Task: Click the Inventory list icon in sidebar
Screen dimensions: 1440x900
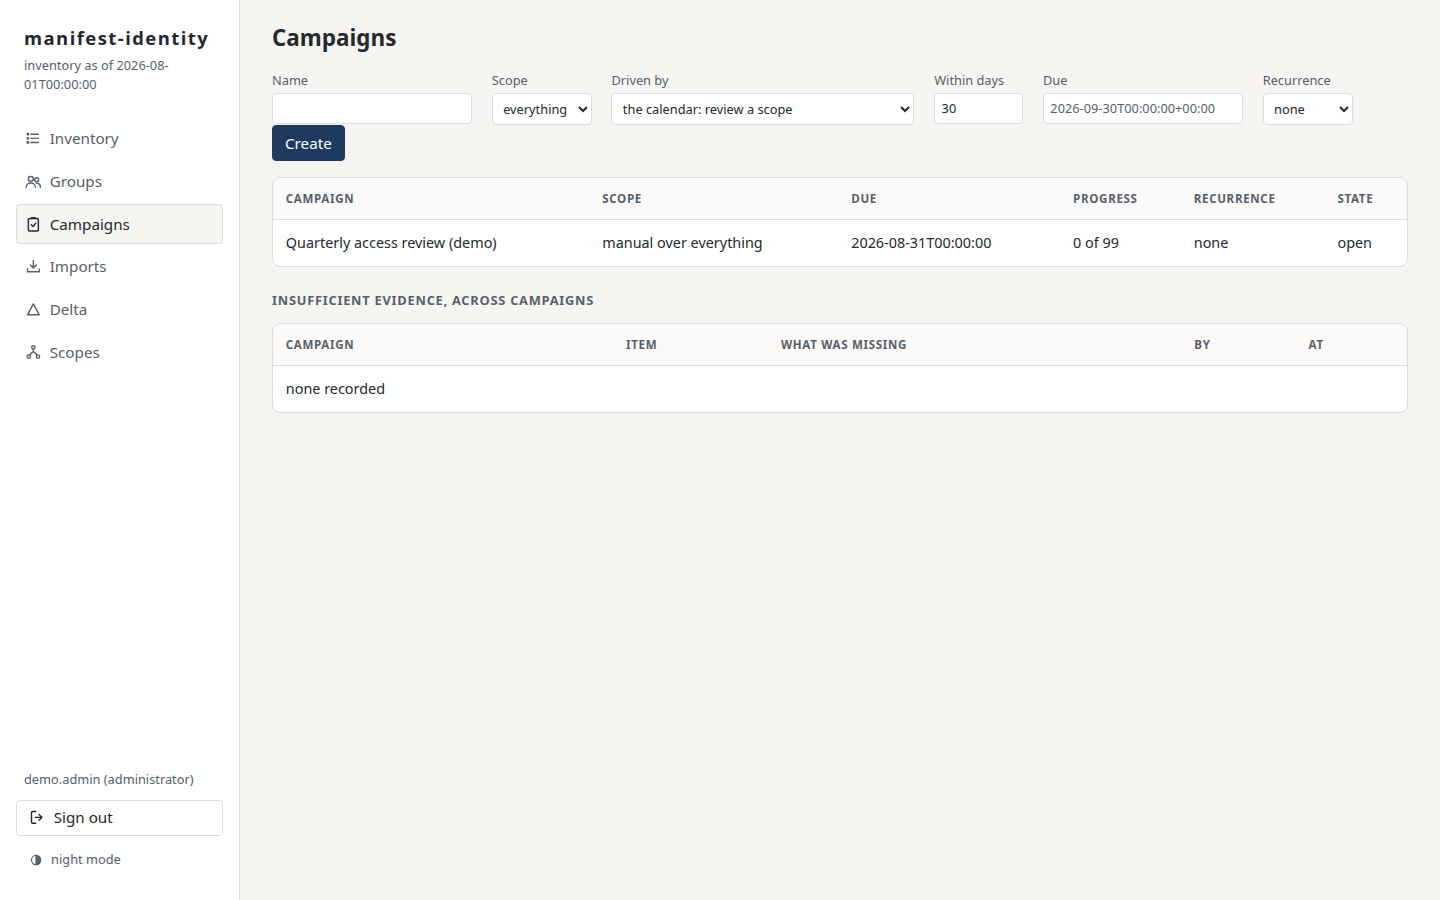Action: tap(33, 139)
